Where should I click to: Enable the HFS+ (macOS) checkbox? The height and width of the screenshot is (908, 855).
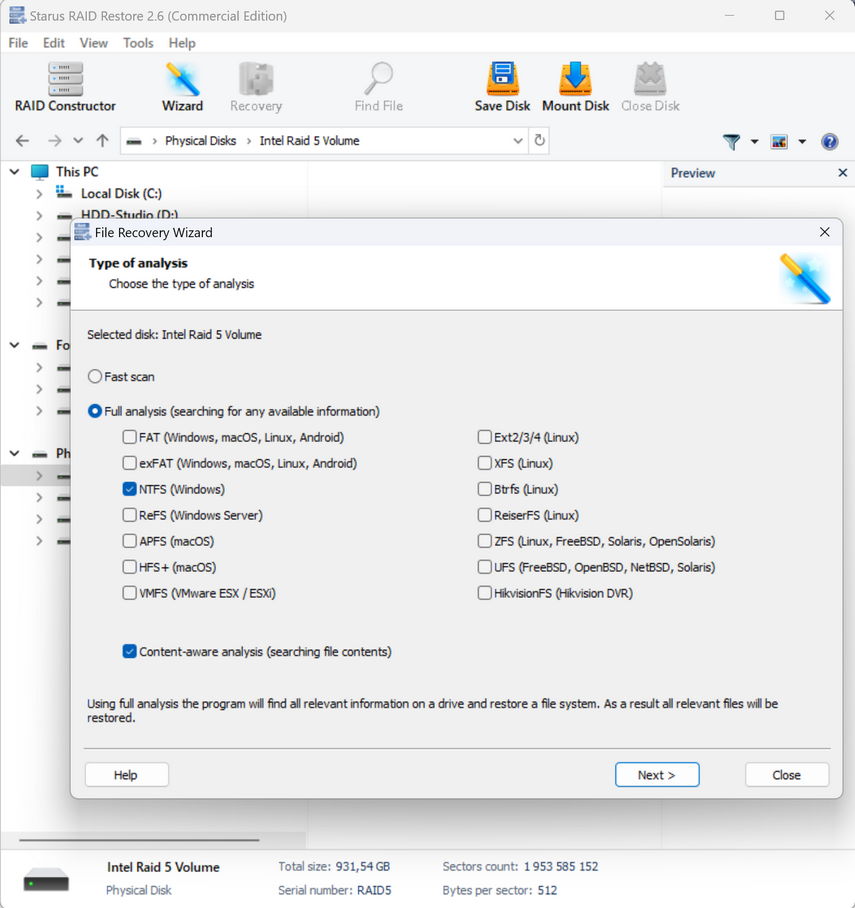(129, 567)
